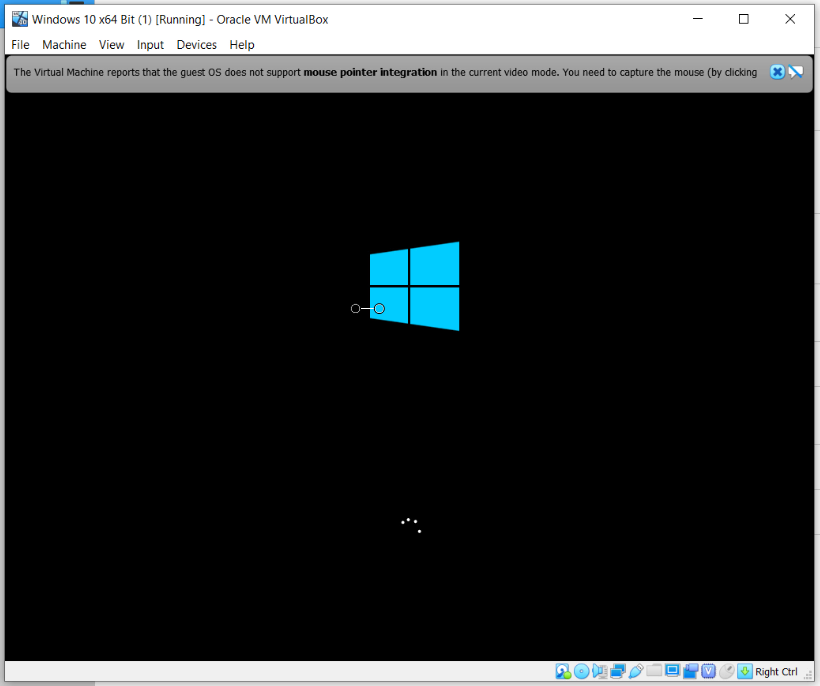Click the hard disk activity indicator
Screen dimensions: 820x686
(563, 671)
